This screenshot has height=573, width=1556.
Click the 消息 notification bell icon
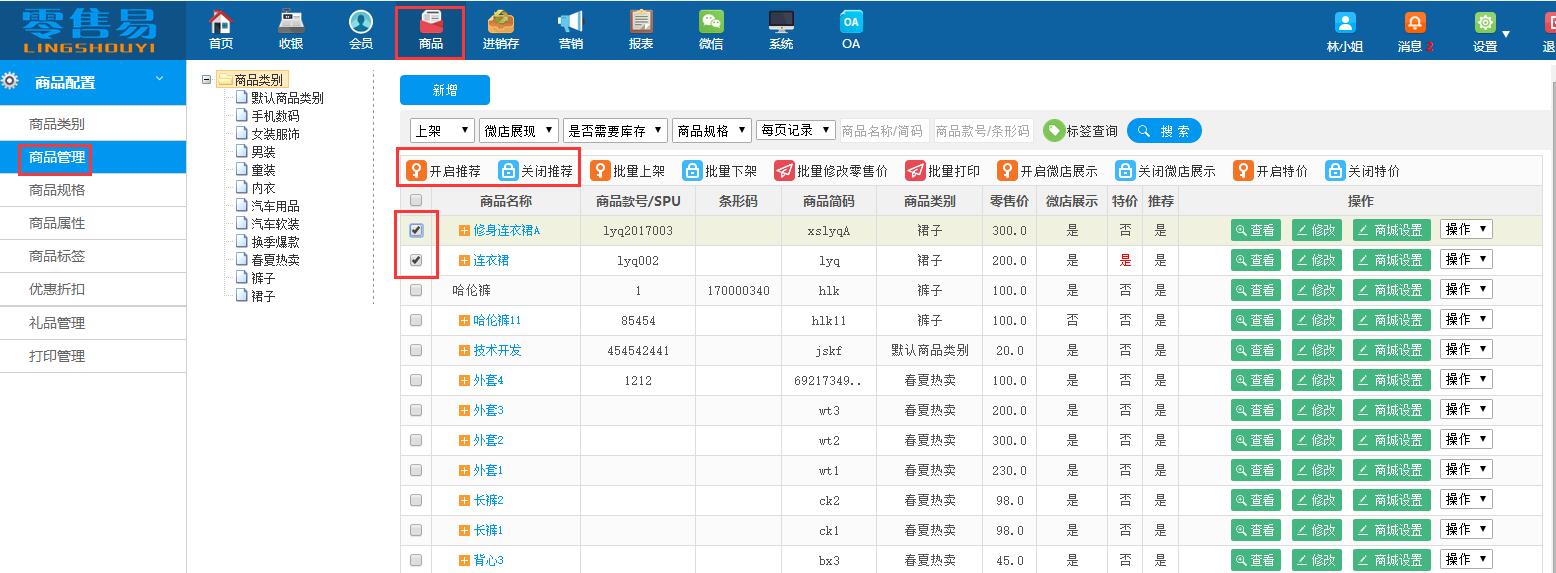click(1414, 24)
